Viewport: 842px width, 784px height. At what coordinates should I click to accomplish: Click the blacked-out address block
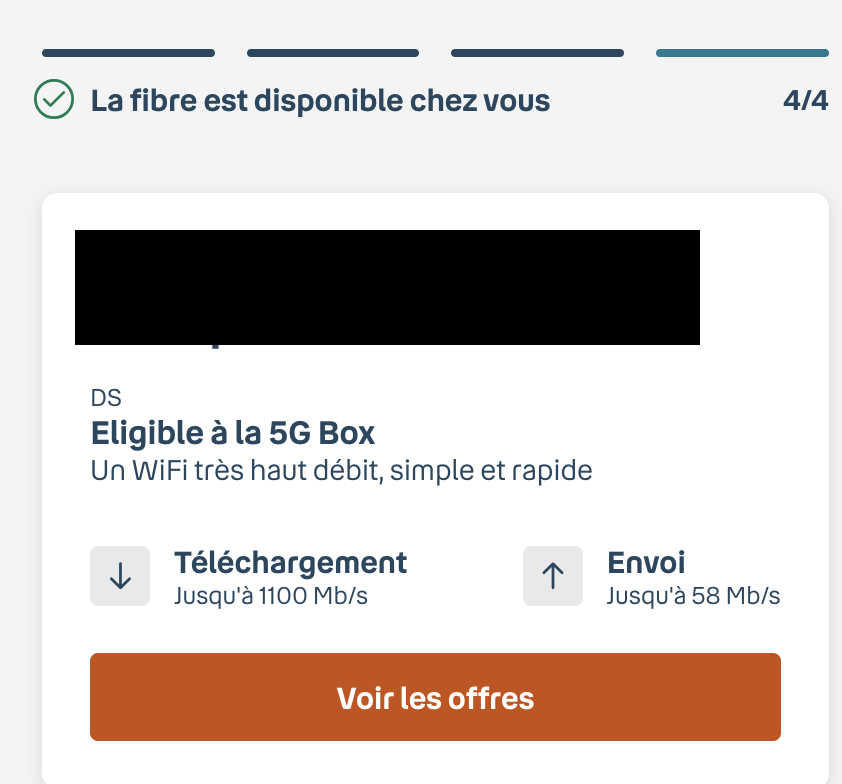coord(387,287)
